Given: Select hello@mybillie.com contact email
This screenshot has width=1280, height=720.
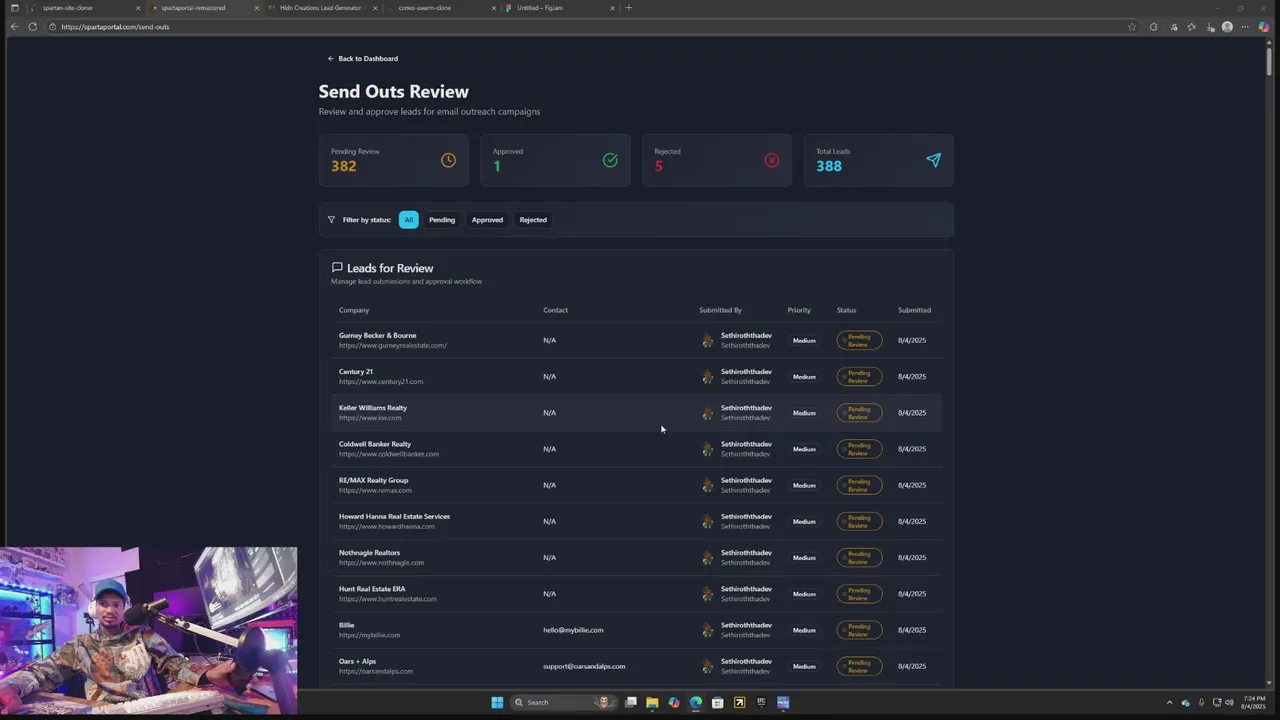Looking at the screenshot, I should [x=573, y=630].
